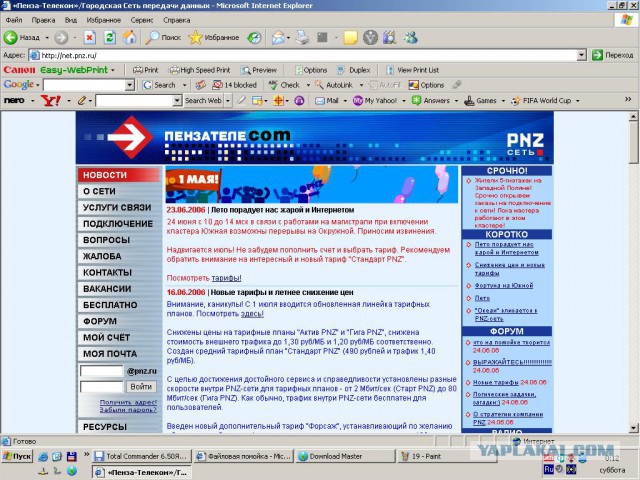640x480 pixels.
Task: Open 'Забыли пароль?' link
Action: tap(128, 409)
